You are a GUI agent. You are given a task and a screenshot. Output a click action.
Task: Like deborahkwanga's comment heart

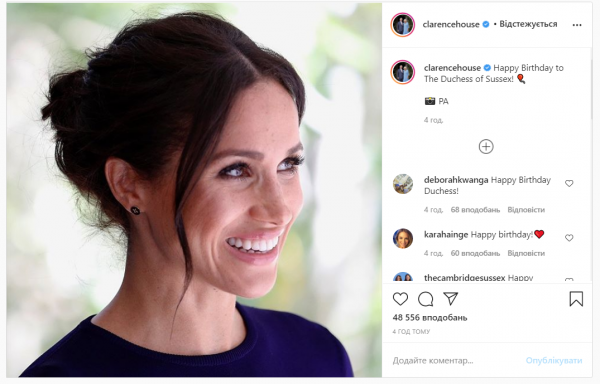point(569,184)
